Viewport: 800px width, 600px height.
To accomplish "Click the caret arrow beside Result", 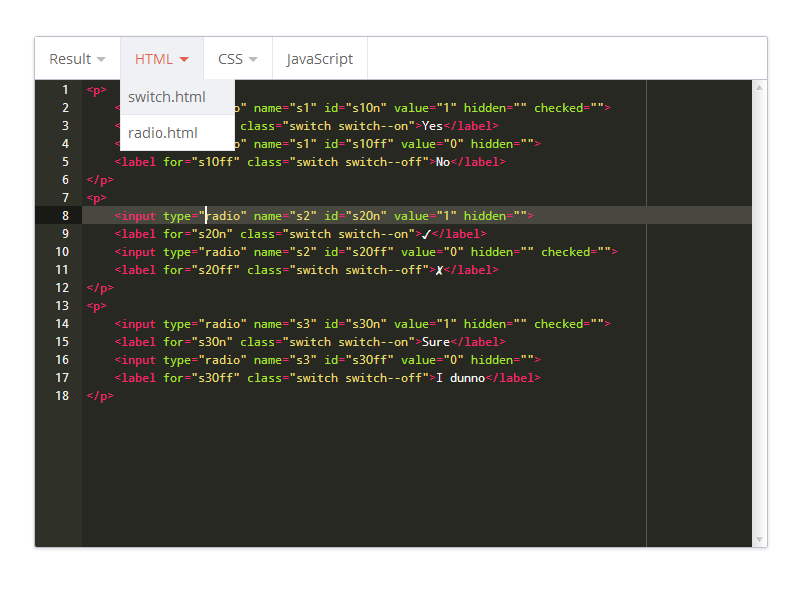I will click(101, 60).
